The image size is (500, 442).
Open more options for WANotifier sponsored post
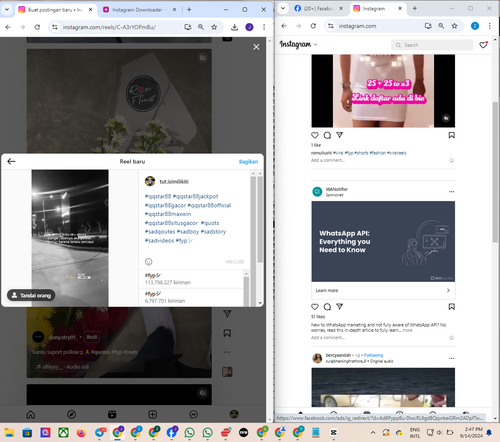click(x=451, y=192)
